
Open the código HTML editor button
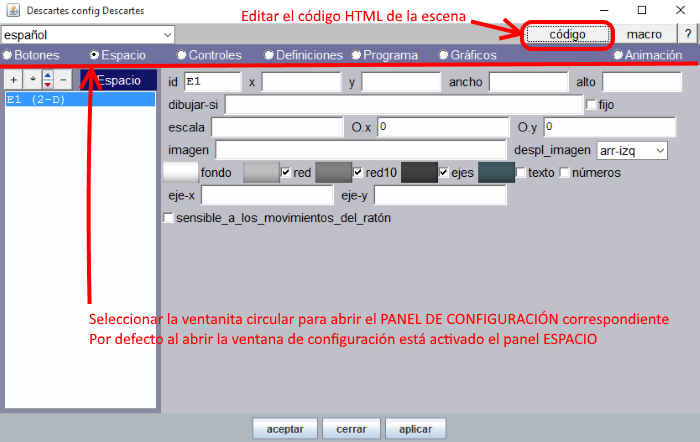click(x=567, y=34)
